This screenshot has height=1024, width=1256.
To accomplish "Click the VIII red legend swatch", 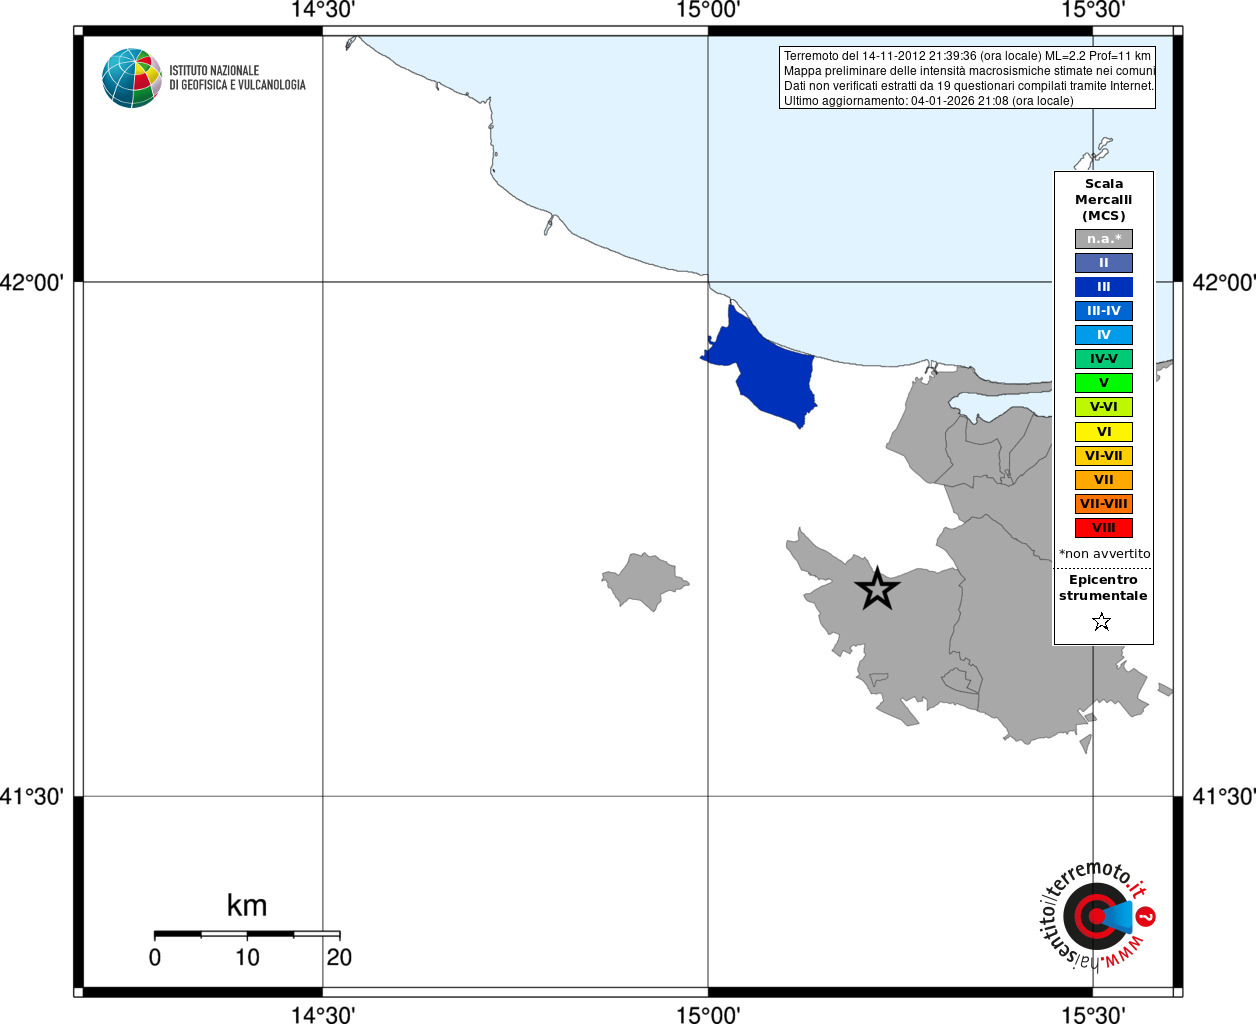I will tap(1104, 528).
